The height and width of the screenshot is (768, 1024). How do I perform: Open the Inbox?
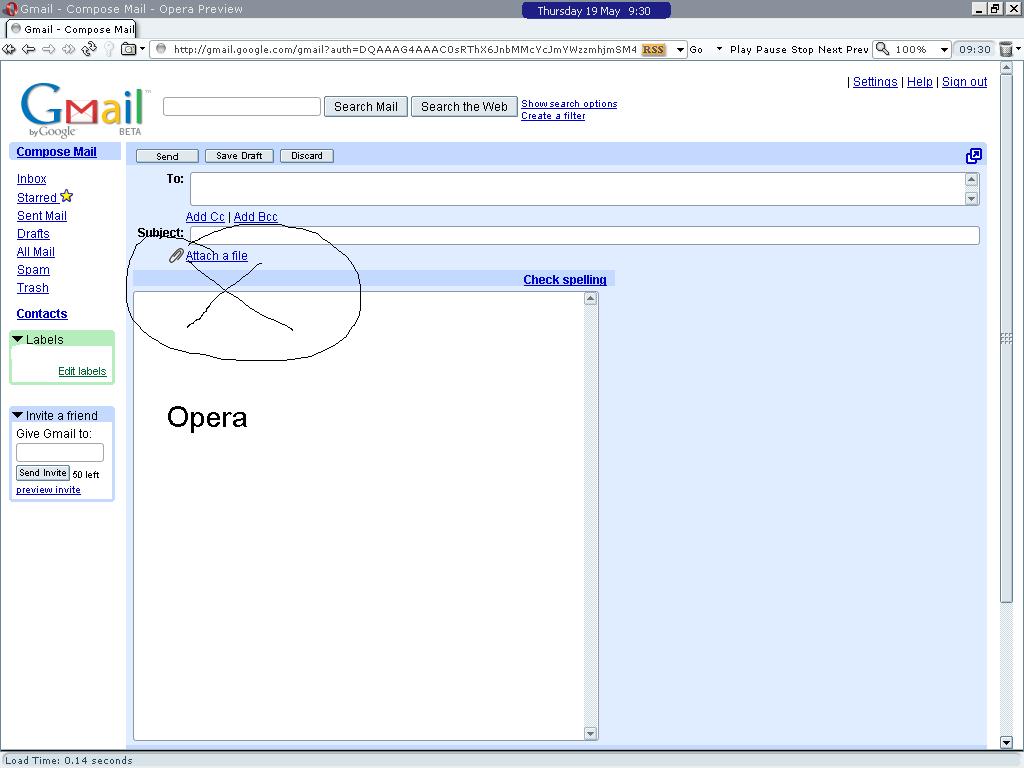tap(31, 179)
